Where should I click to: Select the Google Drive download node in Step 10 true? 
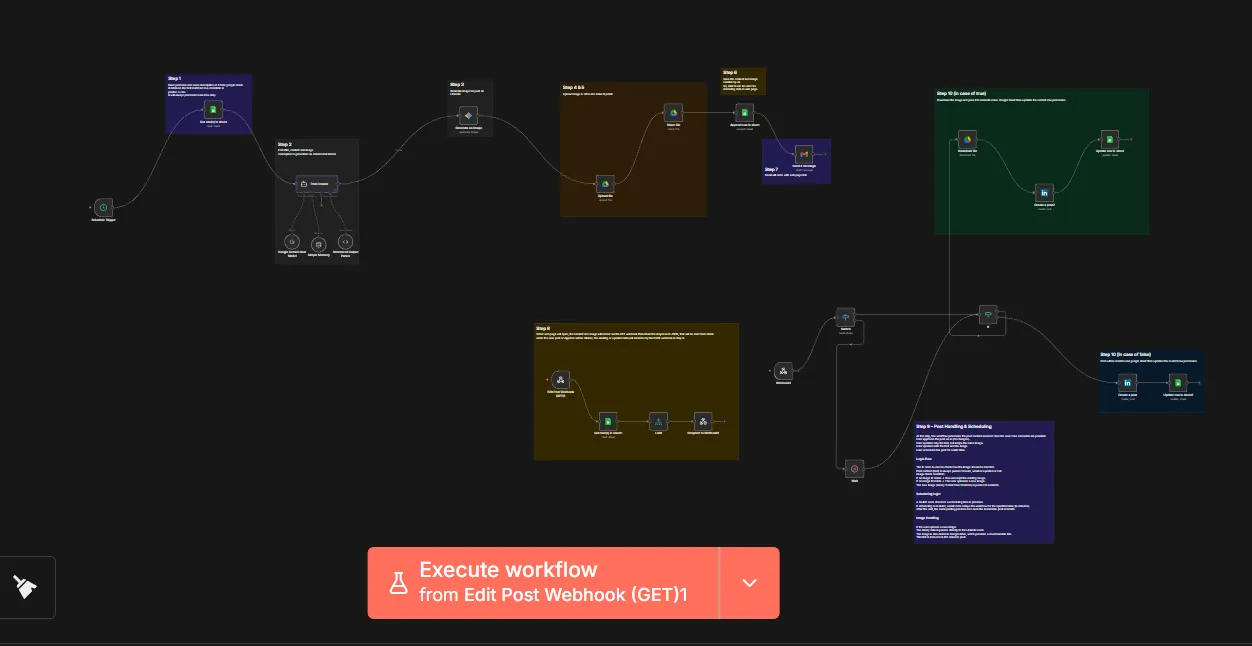967,140
